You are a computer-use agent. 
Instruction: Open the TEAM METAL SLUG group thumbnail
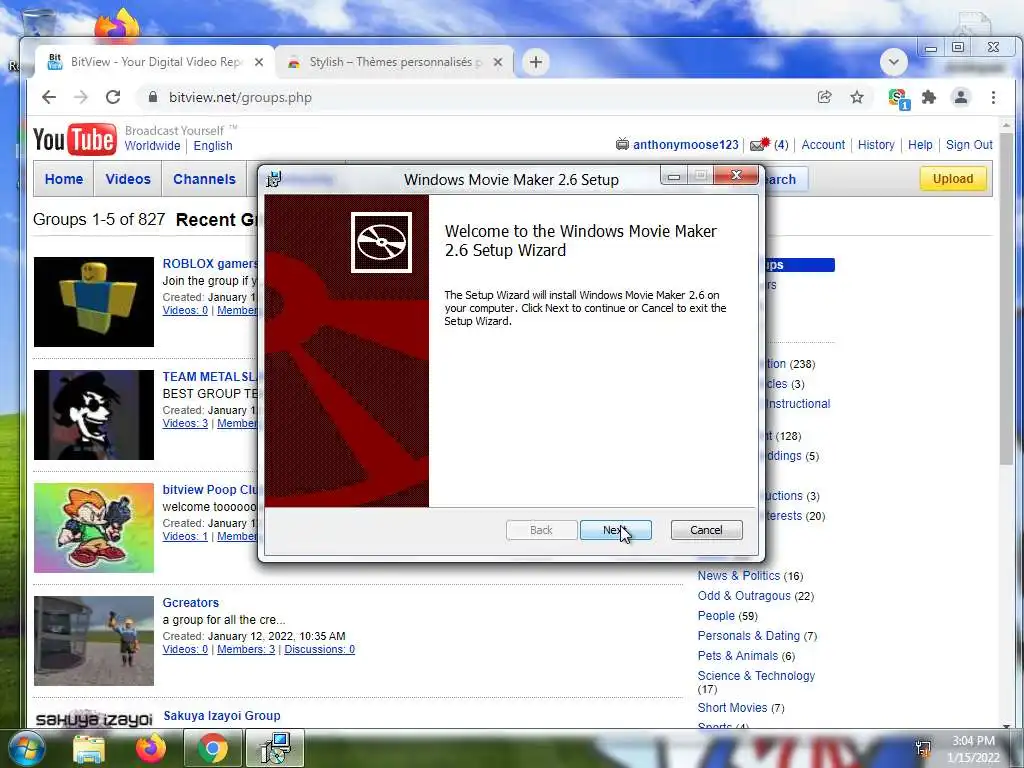point(94,415)
